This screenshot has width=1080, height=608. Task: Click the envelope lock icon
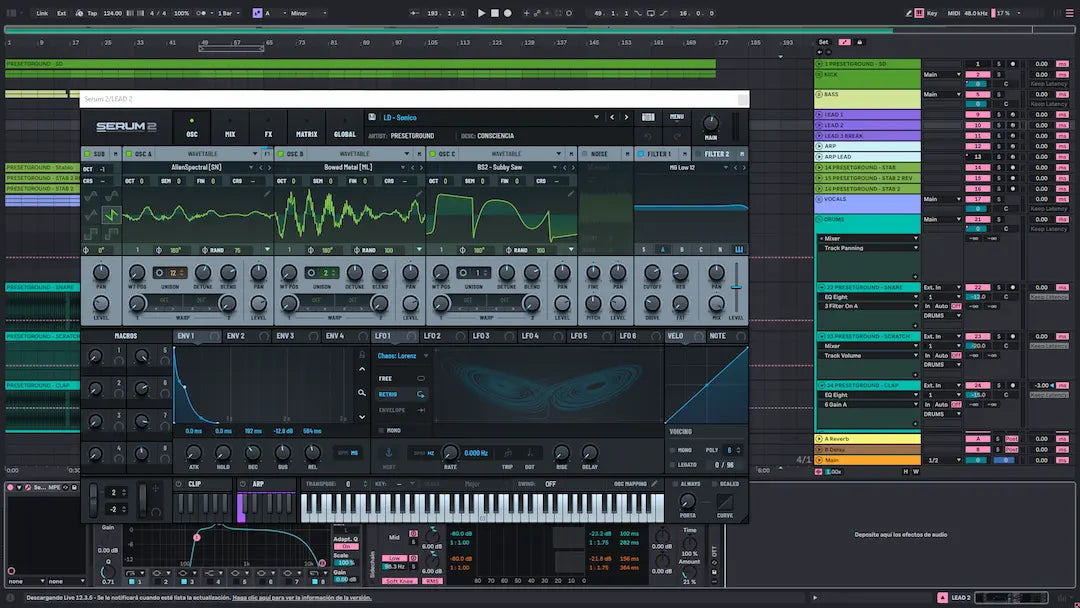pyautogui.click(x=362, y=354)
